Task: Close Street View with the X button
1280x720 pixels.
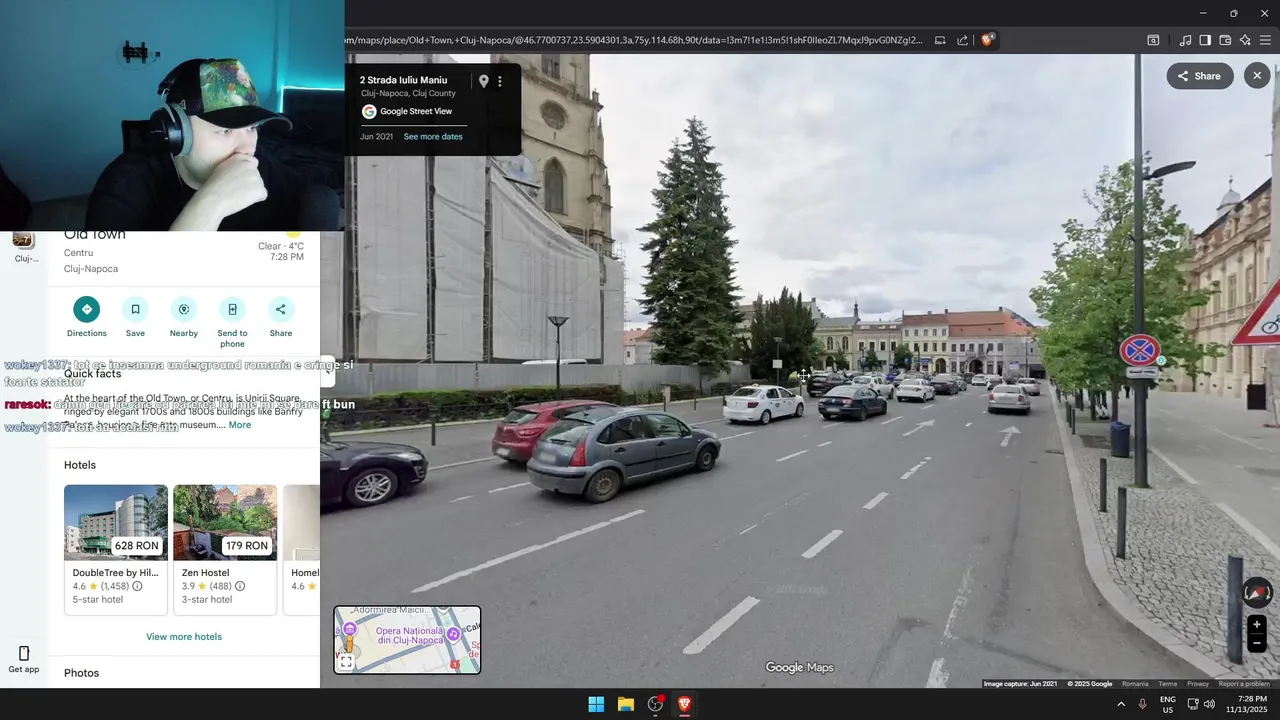Action: [1257, 75]
